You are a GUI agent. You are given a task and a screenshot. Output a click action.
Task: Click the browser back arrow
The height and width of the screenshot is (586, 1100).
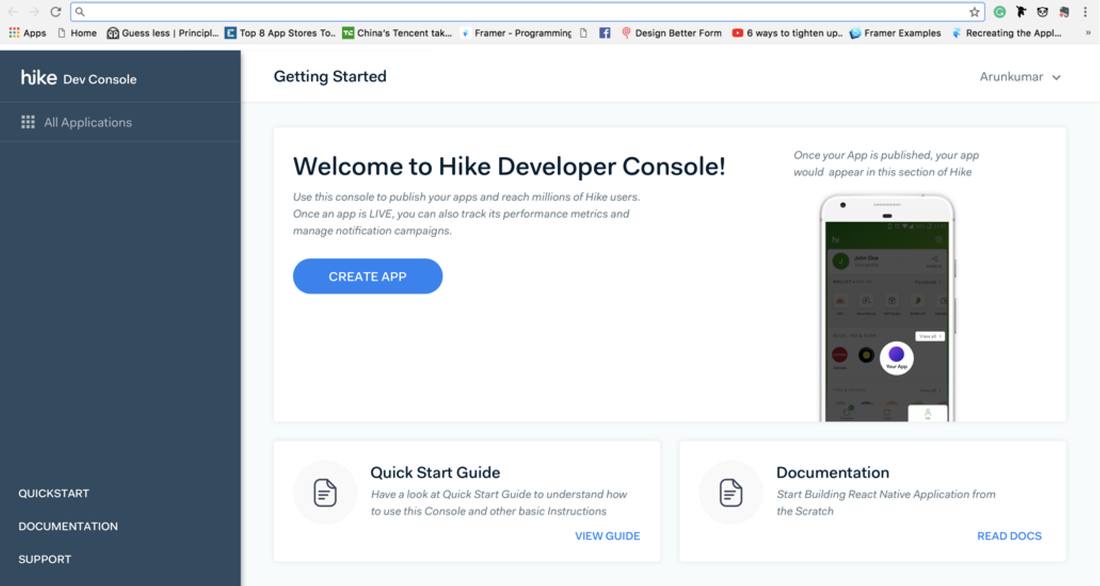click(x=13, y=12)
